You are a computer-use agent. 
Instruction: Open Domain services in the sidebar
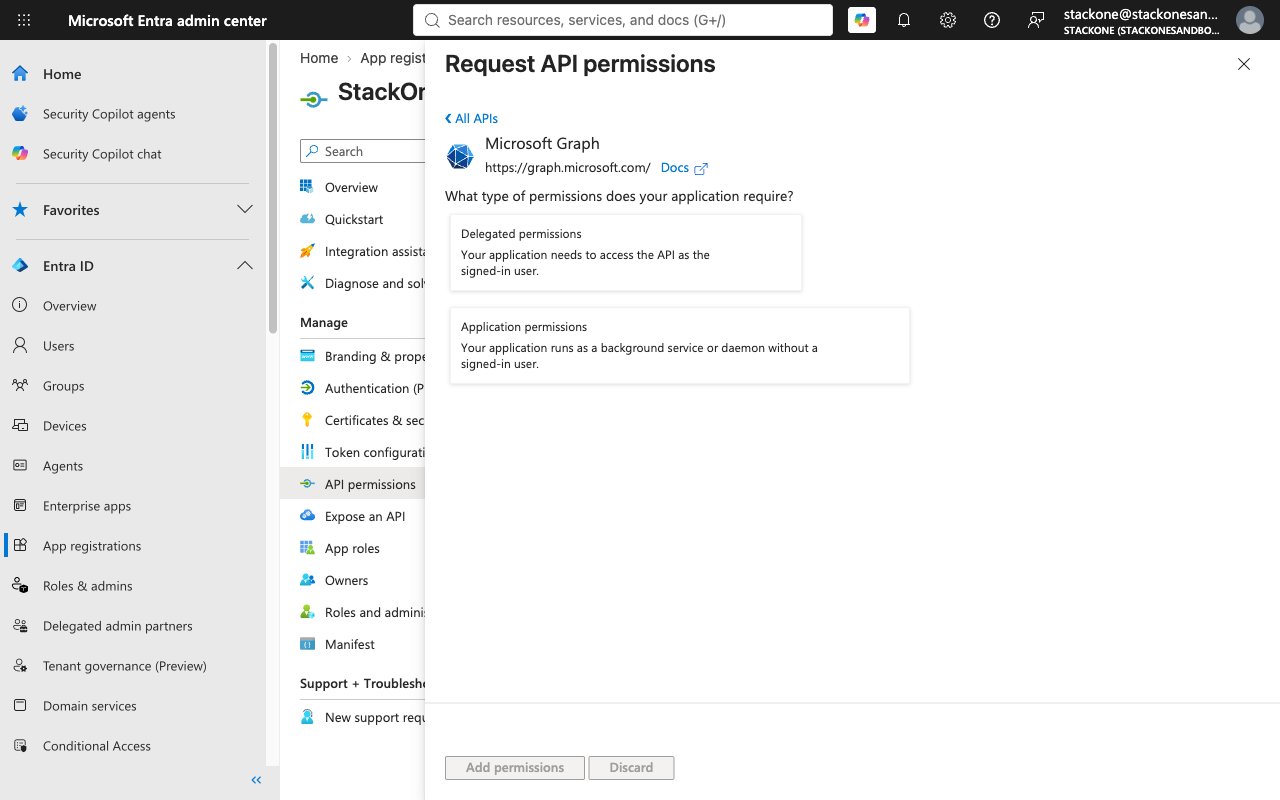pos(90,706)
